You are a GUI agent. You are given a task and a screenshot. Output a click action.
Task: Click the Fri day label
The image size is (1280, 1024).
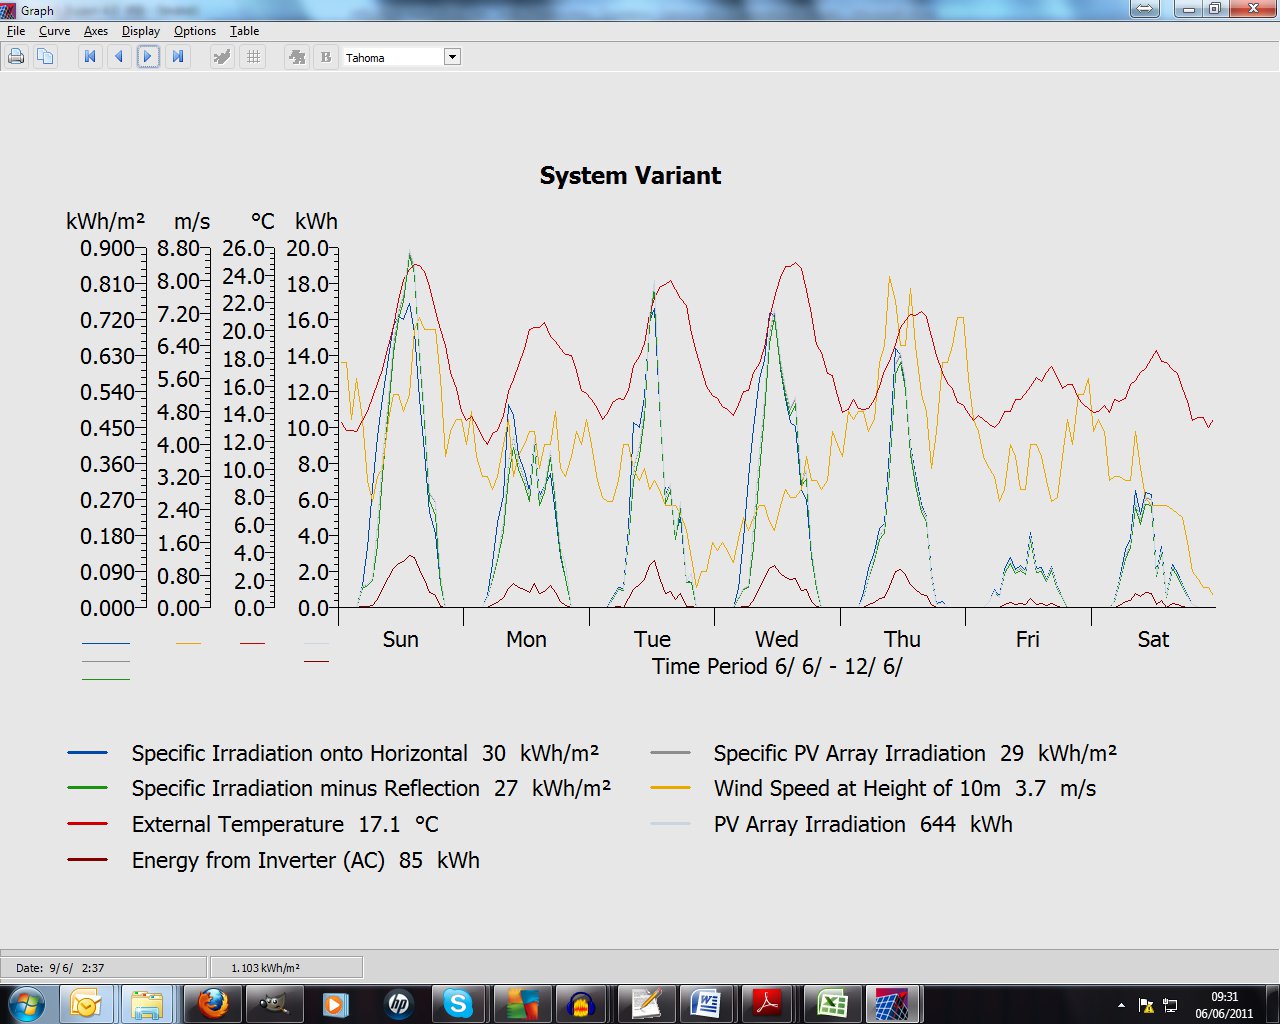tap(1027, 640)
